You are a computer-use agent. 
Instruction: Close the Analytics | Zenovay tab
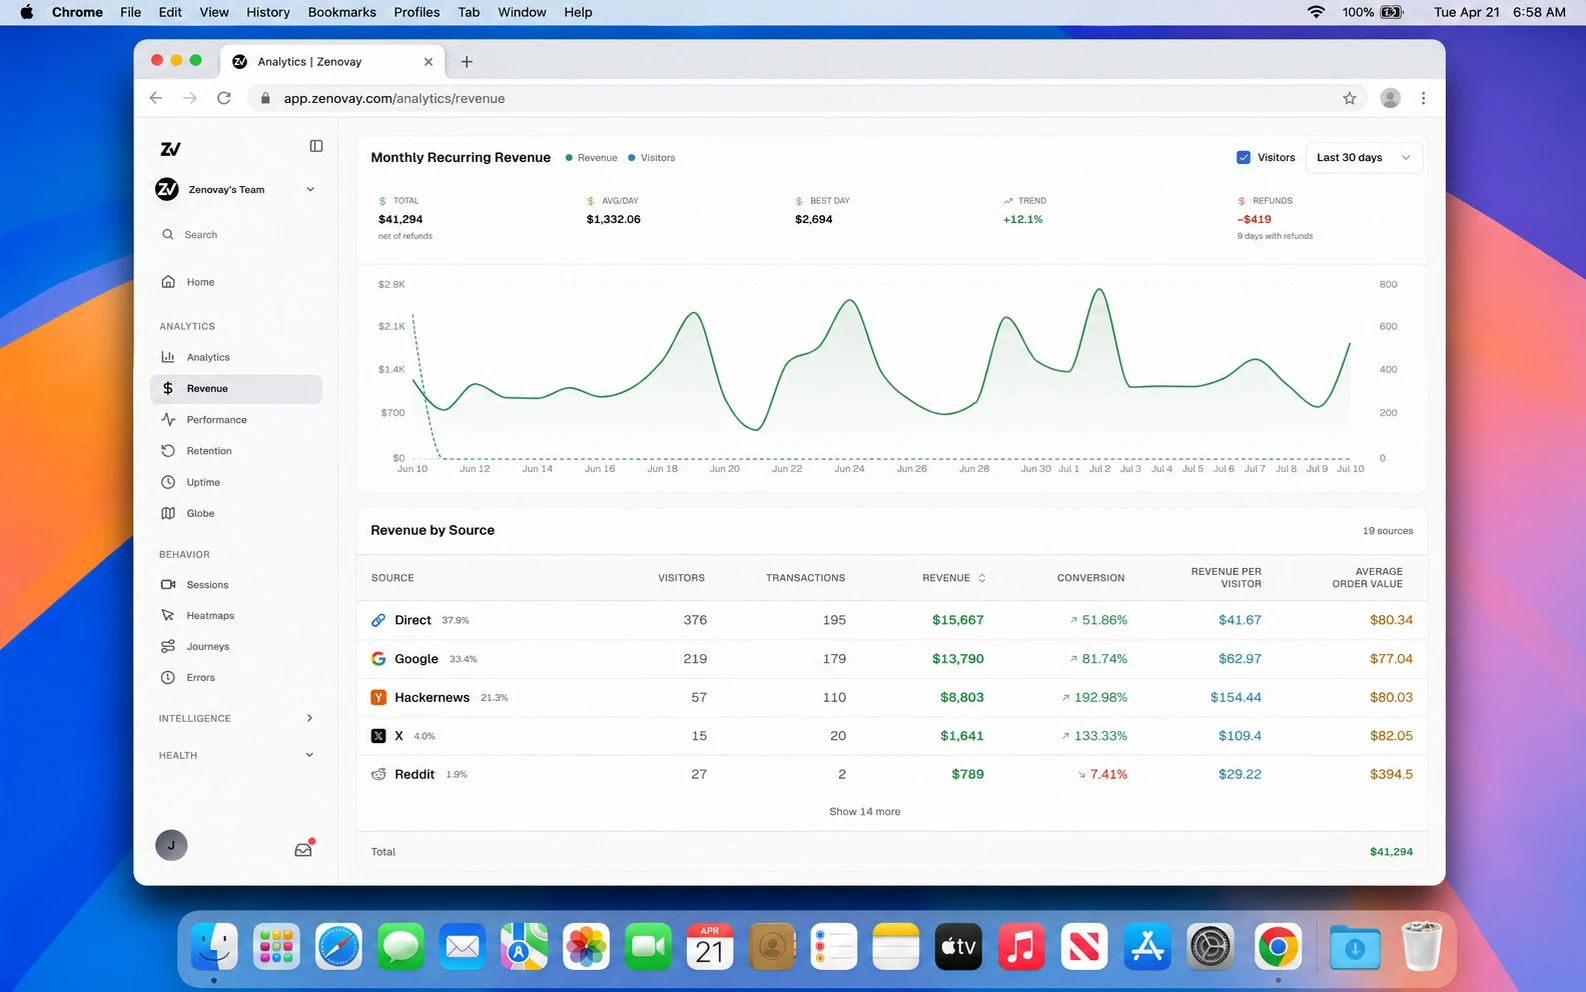point(428,61)
